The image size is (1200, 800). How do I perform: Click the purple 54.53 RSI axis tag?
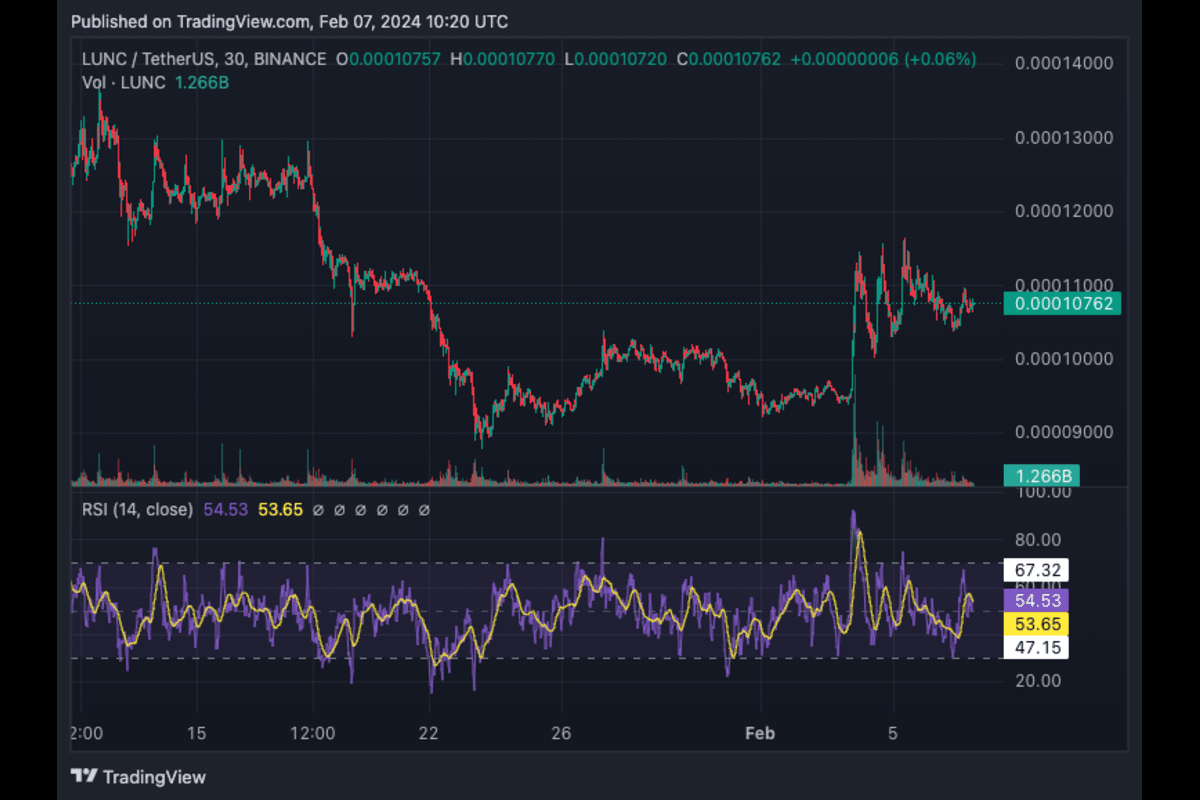tap(1036, 600)
